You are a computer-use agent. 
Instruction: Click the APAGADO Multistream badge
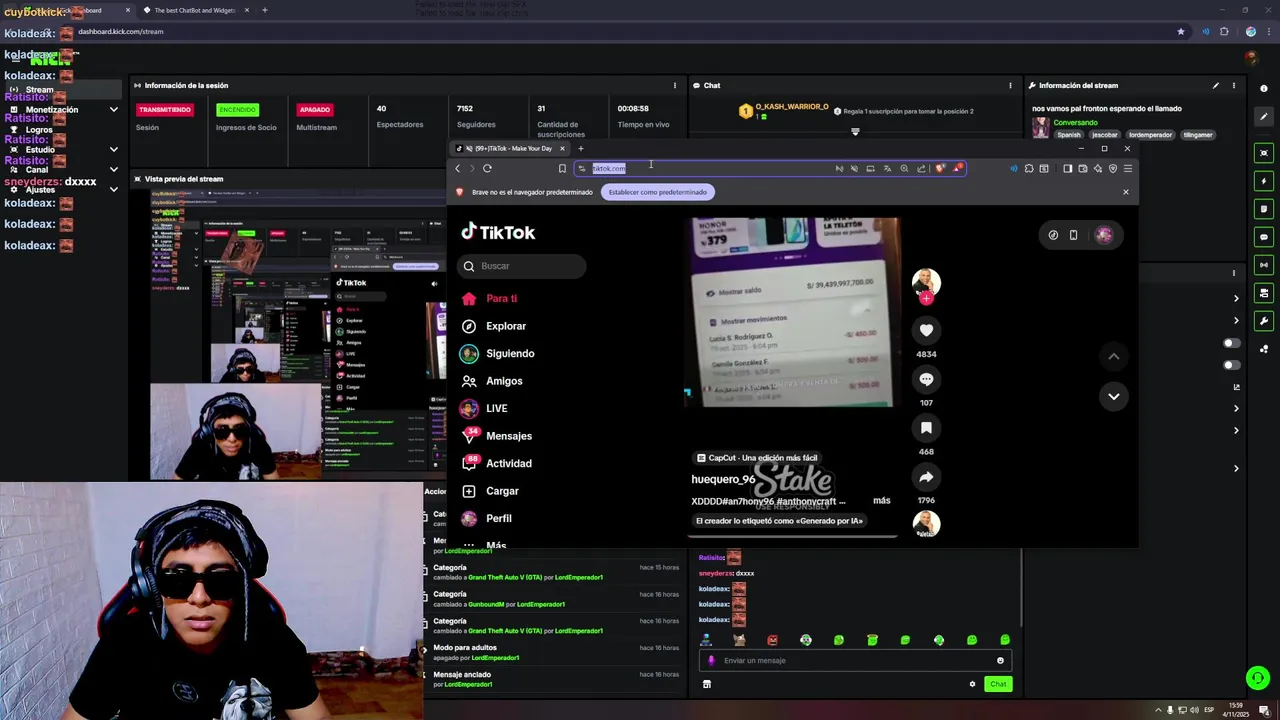click(x=314, y=110)
